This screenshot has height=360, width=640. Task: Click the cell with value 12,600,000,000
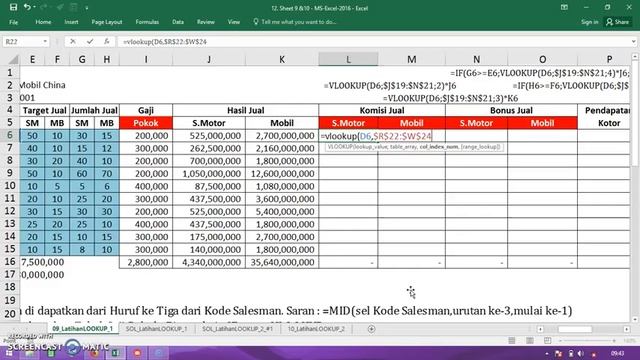(x=282, y=173)
